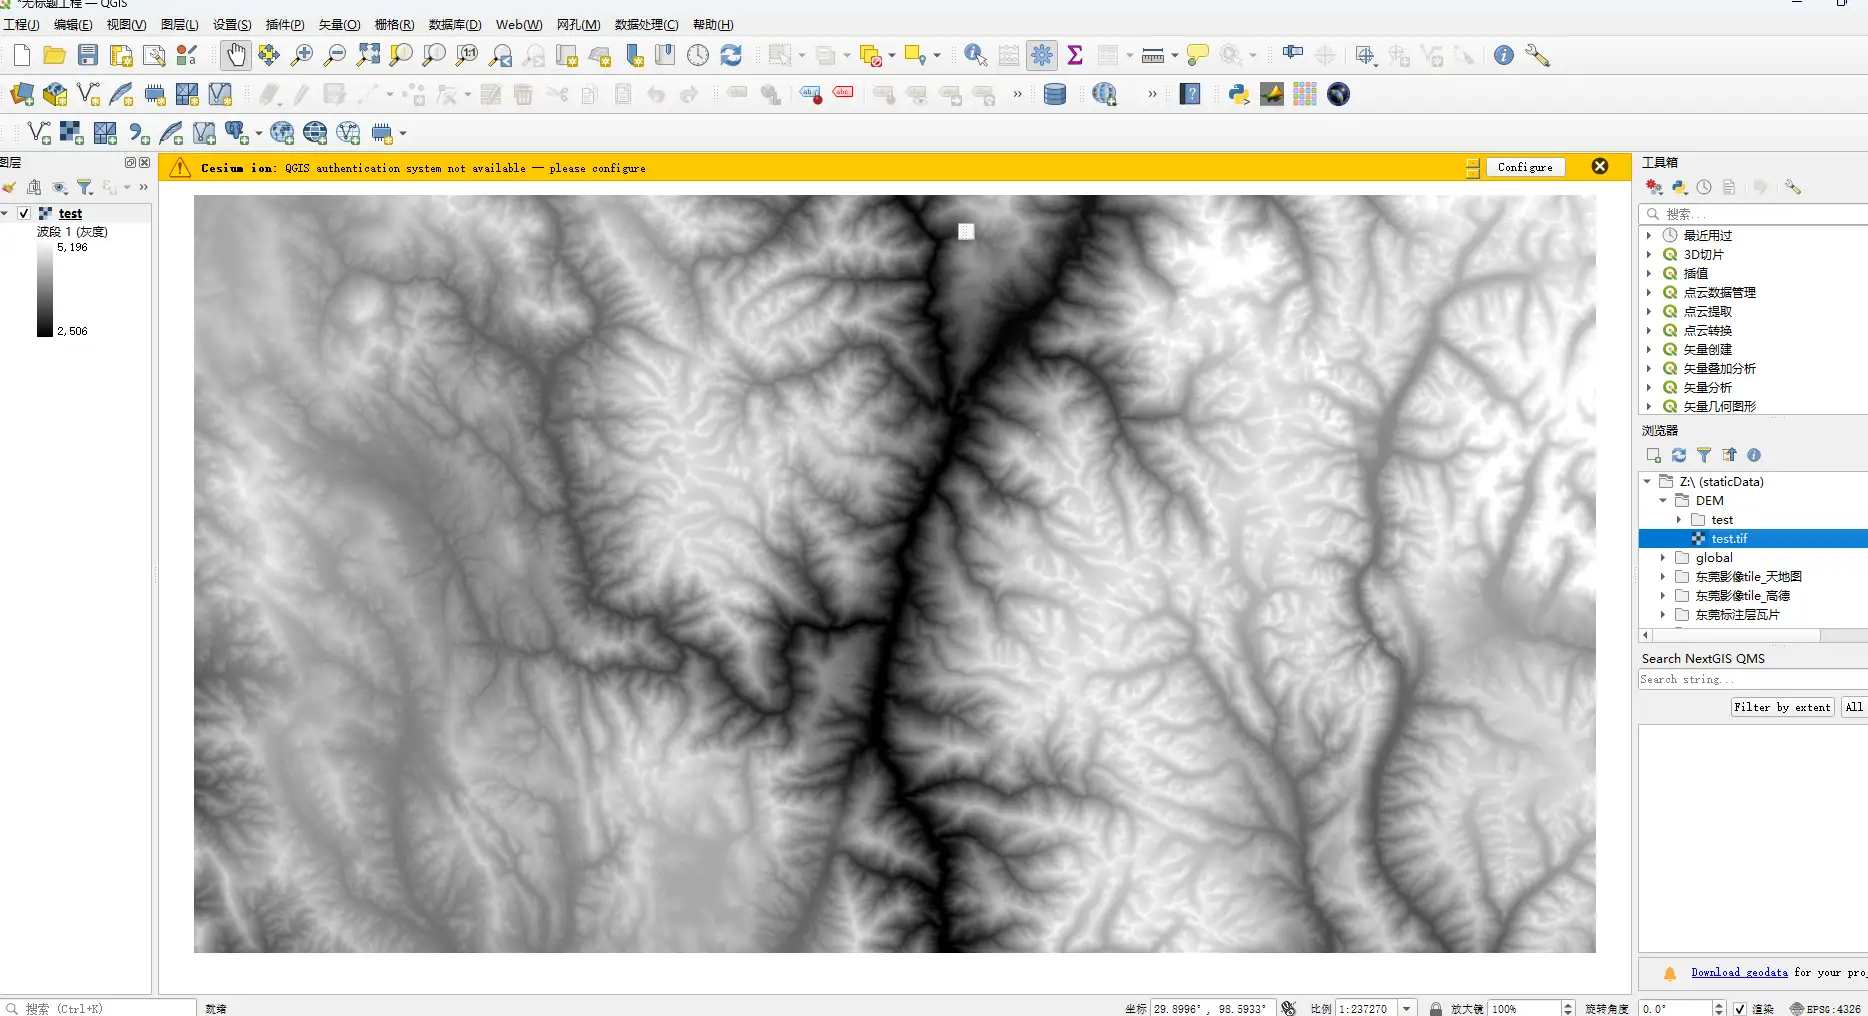Click the Zoom In magnifier tool

point(302,55)
